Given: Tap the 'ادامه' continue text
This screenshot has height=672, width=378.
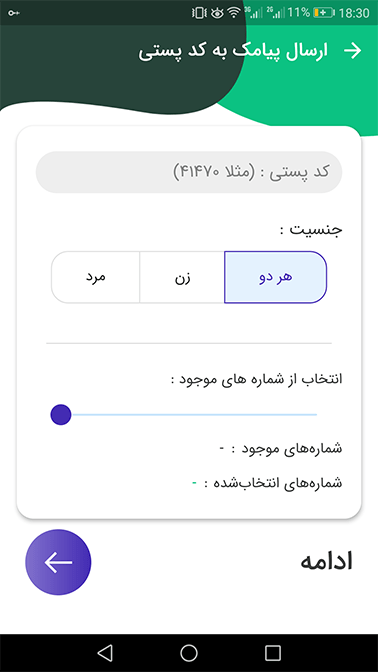Looking at the screenshot, I should [327, 562].
